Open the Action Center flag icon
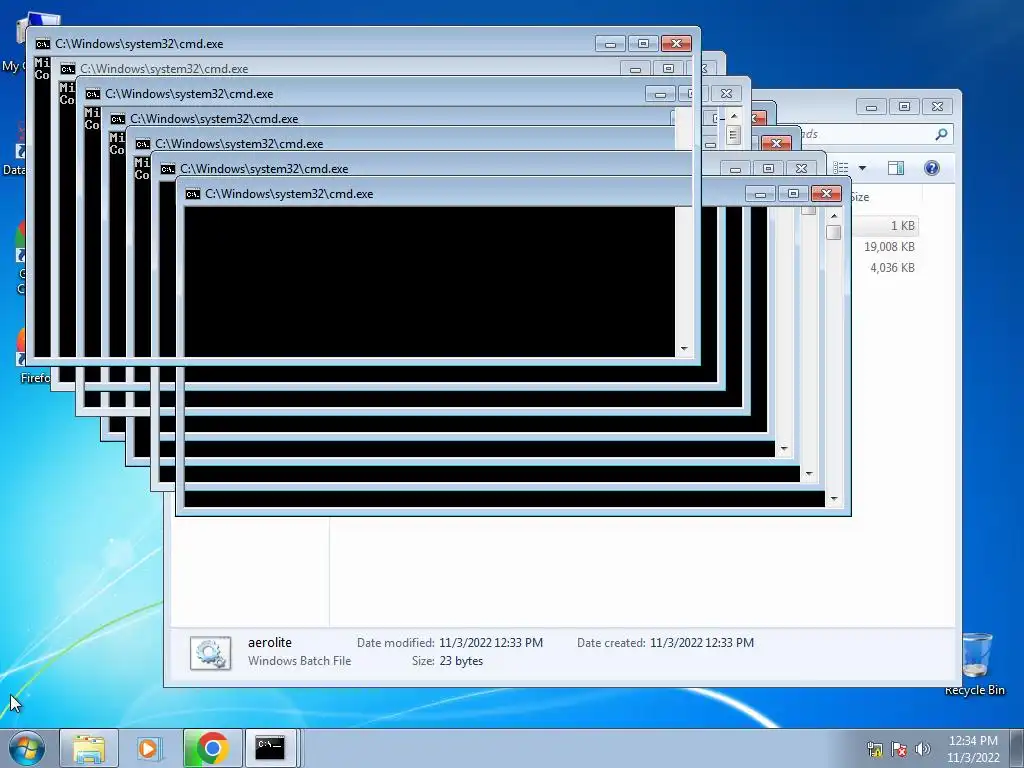Screen dimensions: 1024x768 (899, 749)
